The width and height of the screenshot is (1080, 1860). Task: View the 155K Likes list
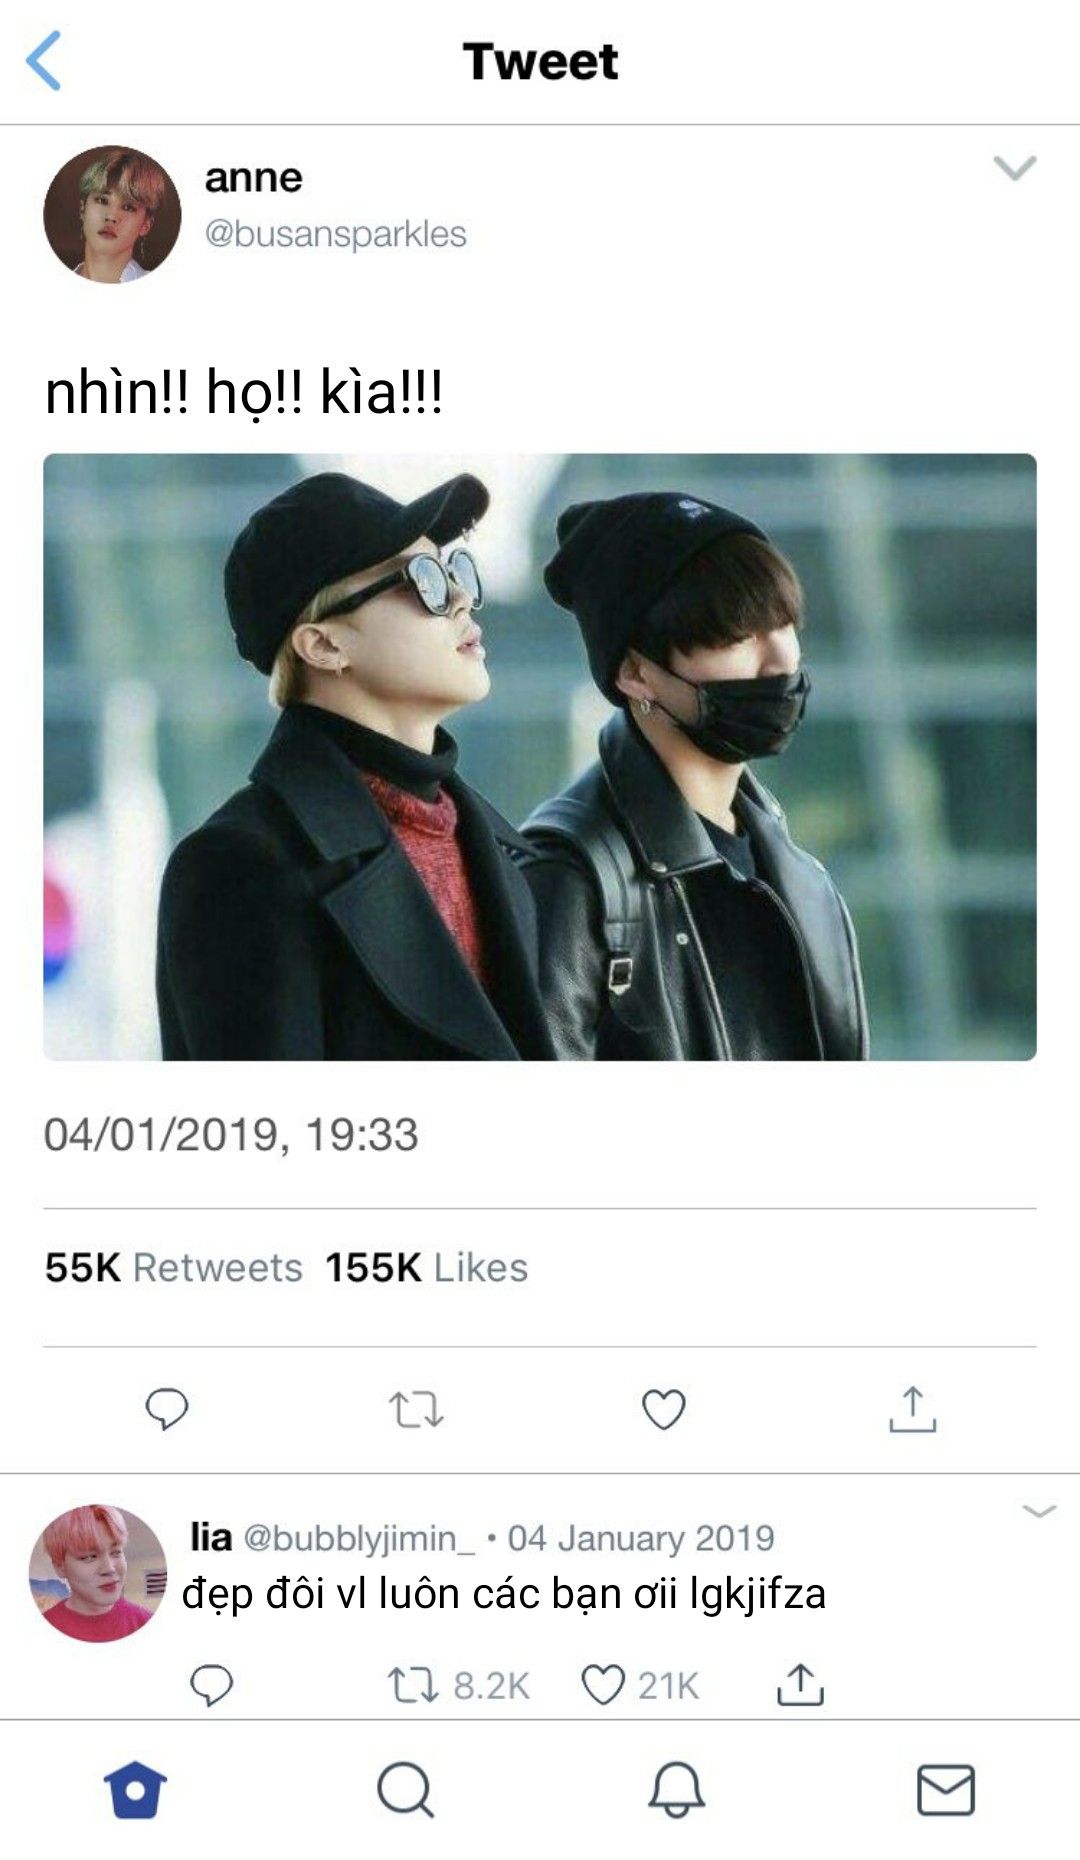(427, 1267)
